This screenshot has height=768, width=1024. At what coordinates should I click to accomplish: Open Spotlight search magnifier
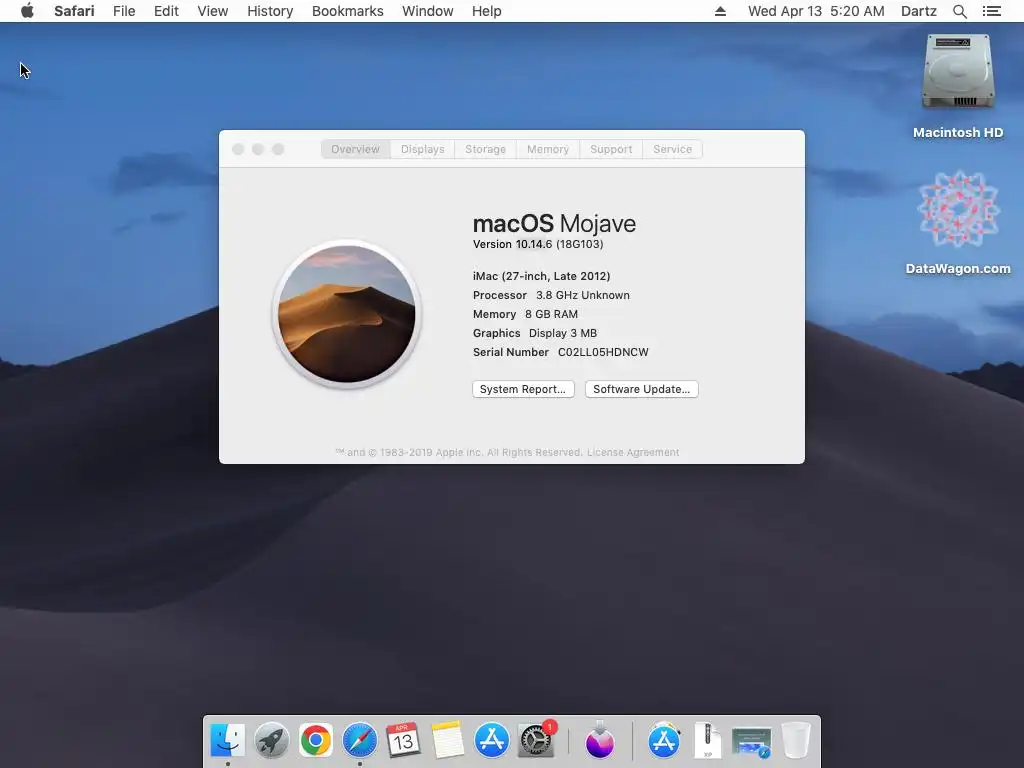[x=959, y=11]
